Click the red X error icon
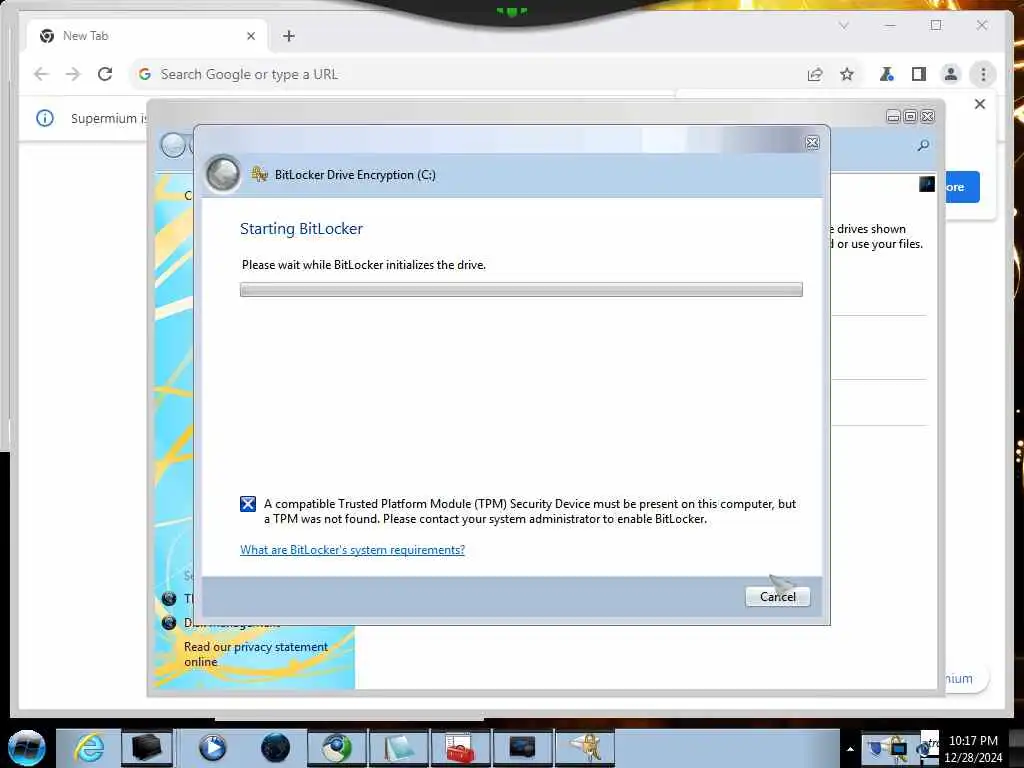Screen dimensions: 1024x768 pos(248,504)
